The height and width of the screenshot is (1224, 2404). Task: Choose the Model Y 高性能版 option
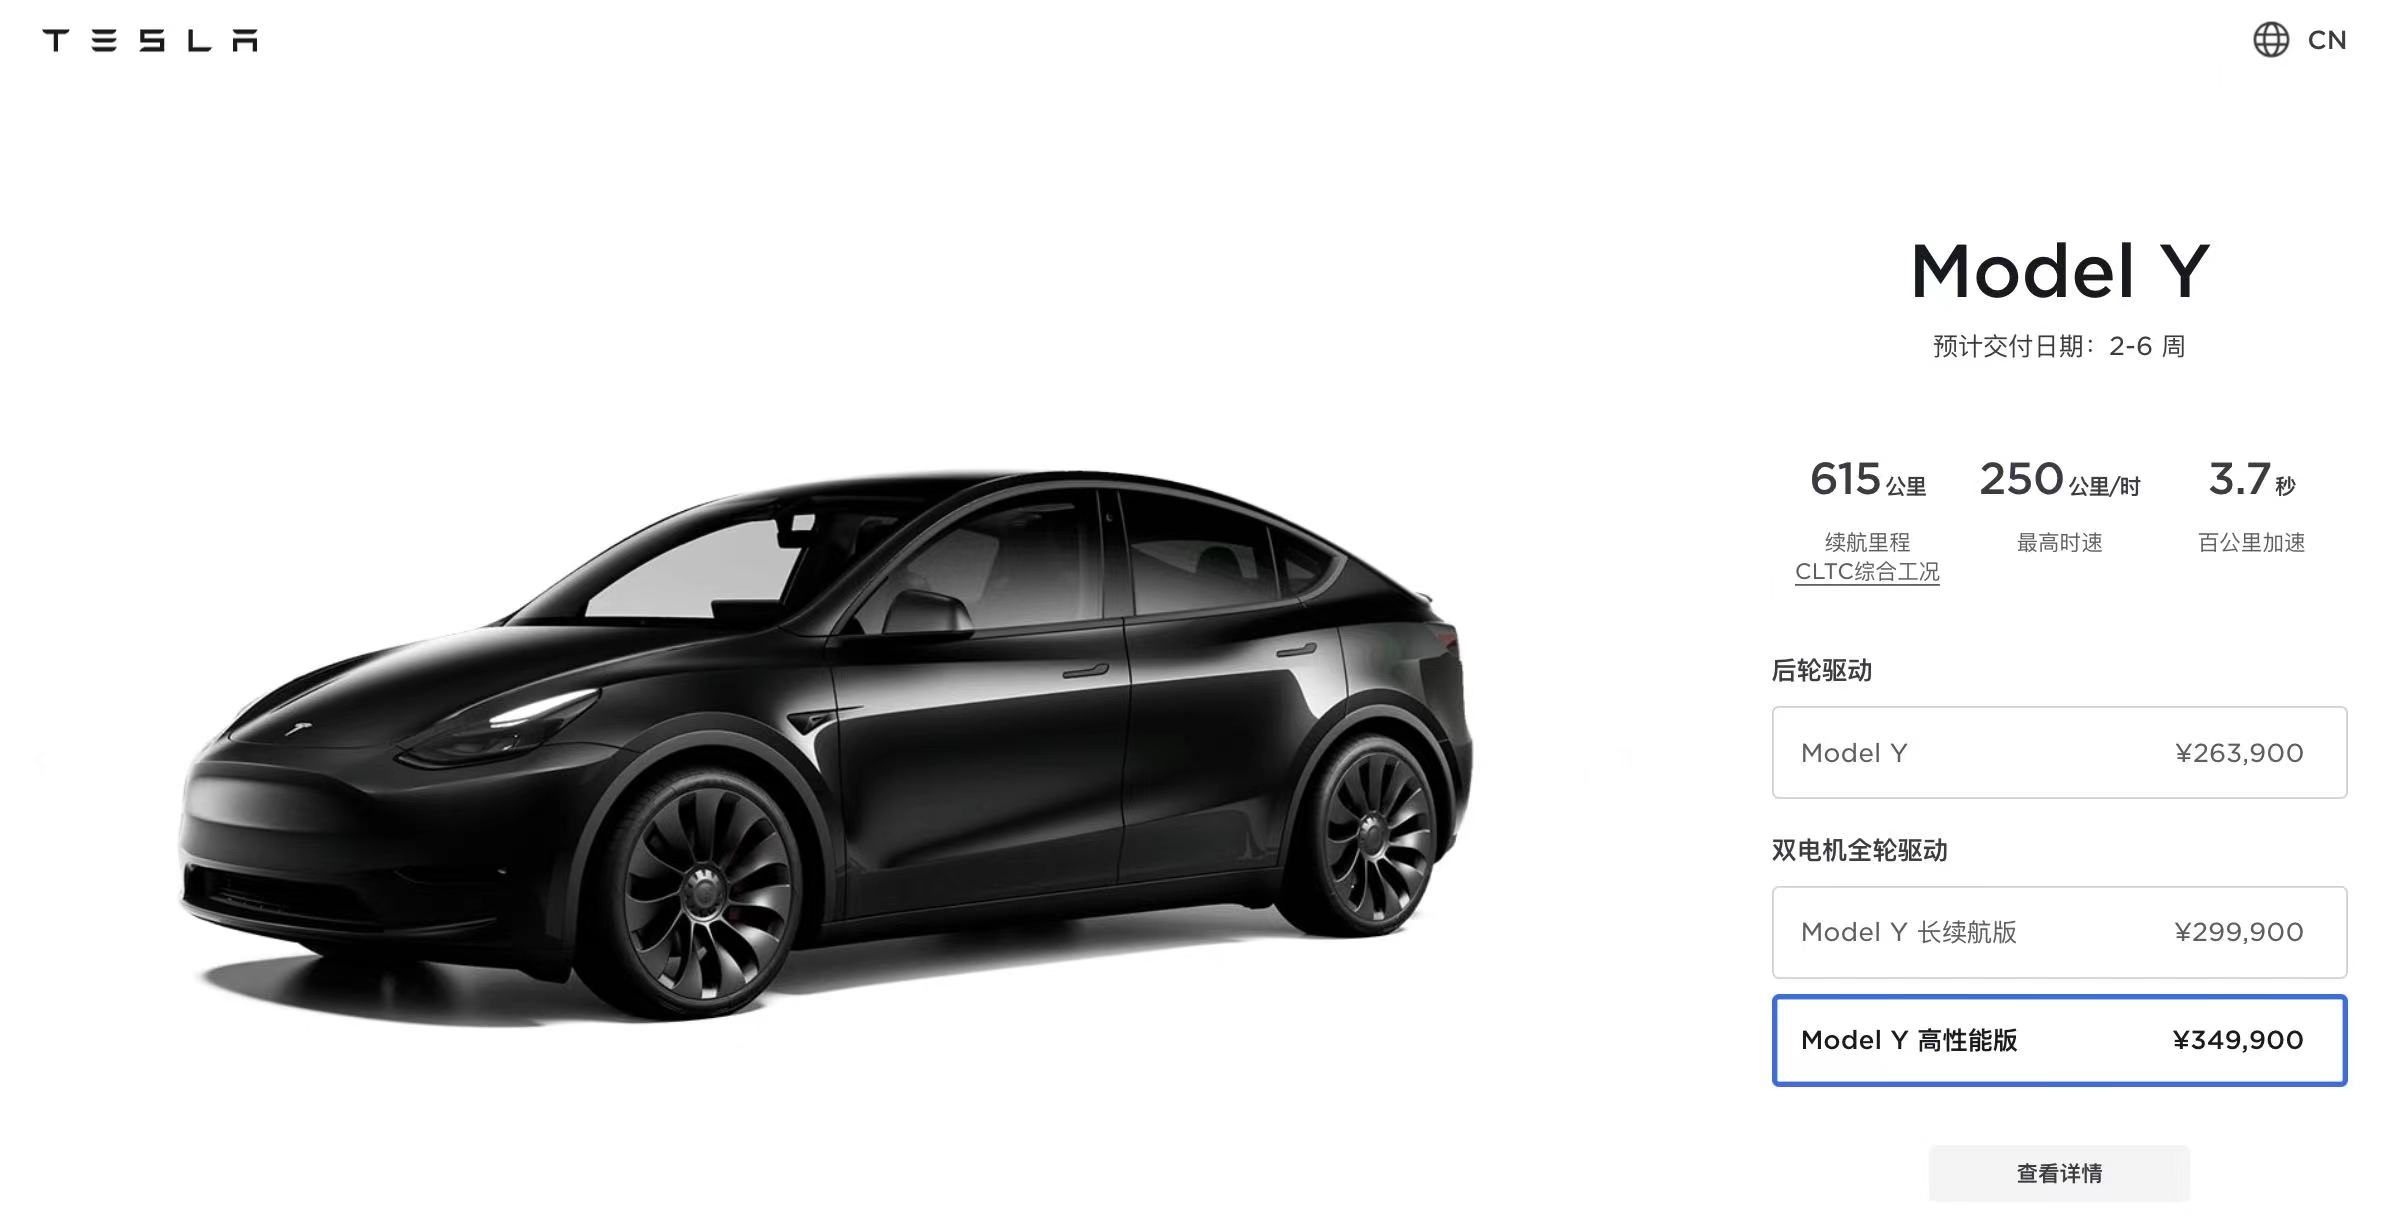(x=2059, y=1040)
